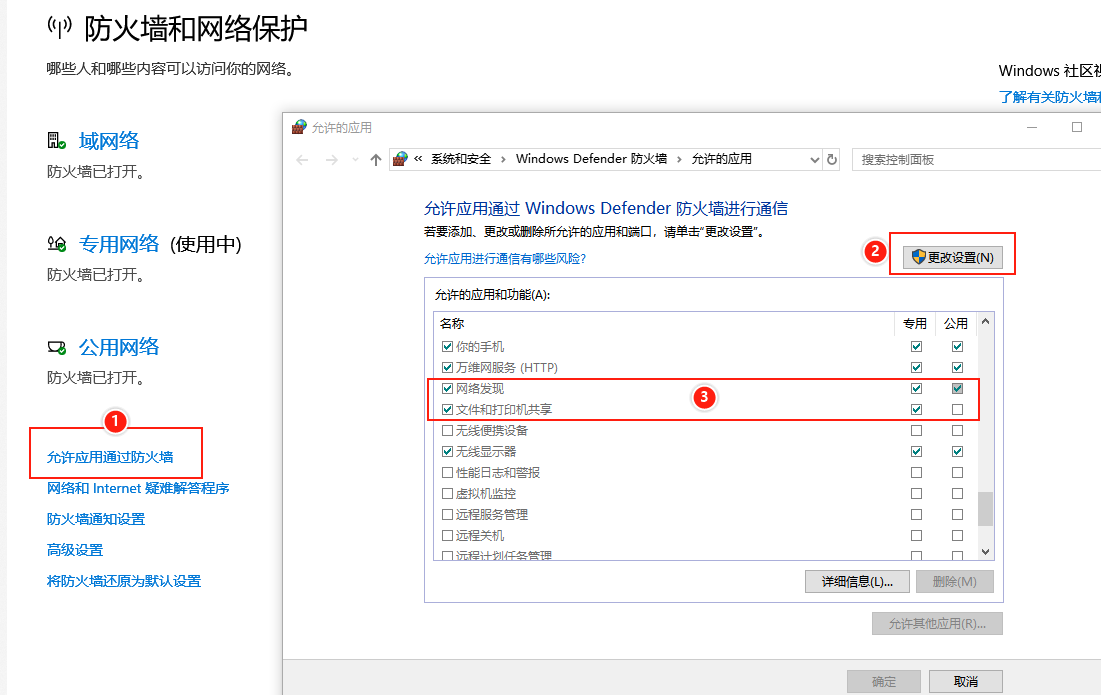
Task: Sort the list by the 名称 column
Action: pos(452,324)
